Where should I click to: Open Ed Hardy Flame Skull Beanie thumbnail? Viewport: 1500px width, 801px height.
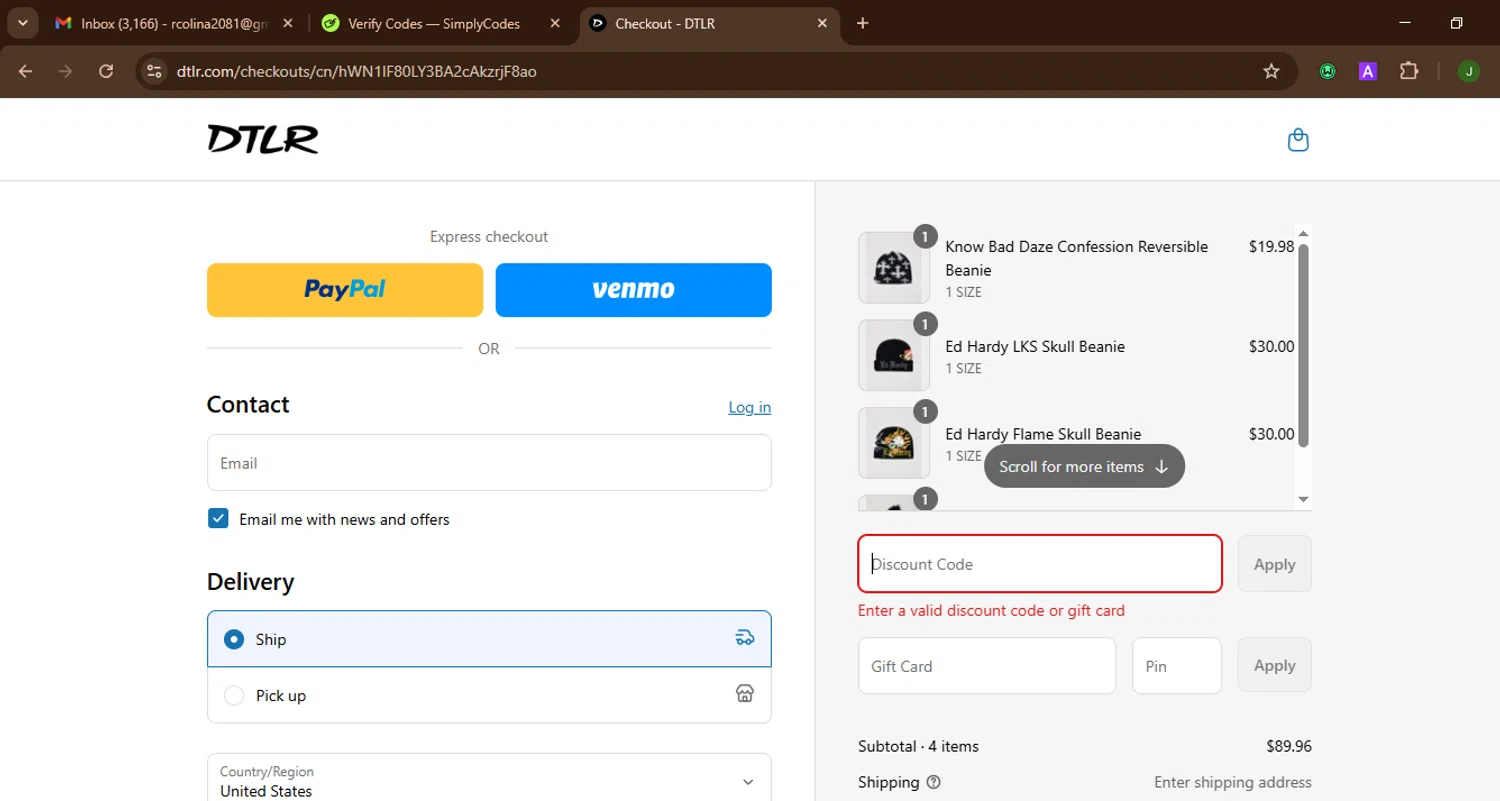click(x=894, y=443)
